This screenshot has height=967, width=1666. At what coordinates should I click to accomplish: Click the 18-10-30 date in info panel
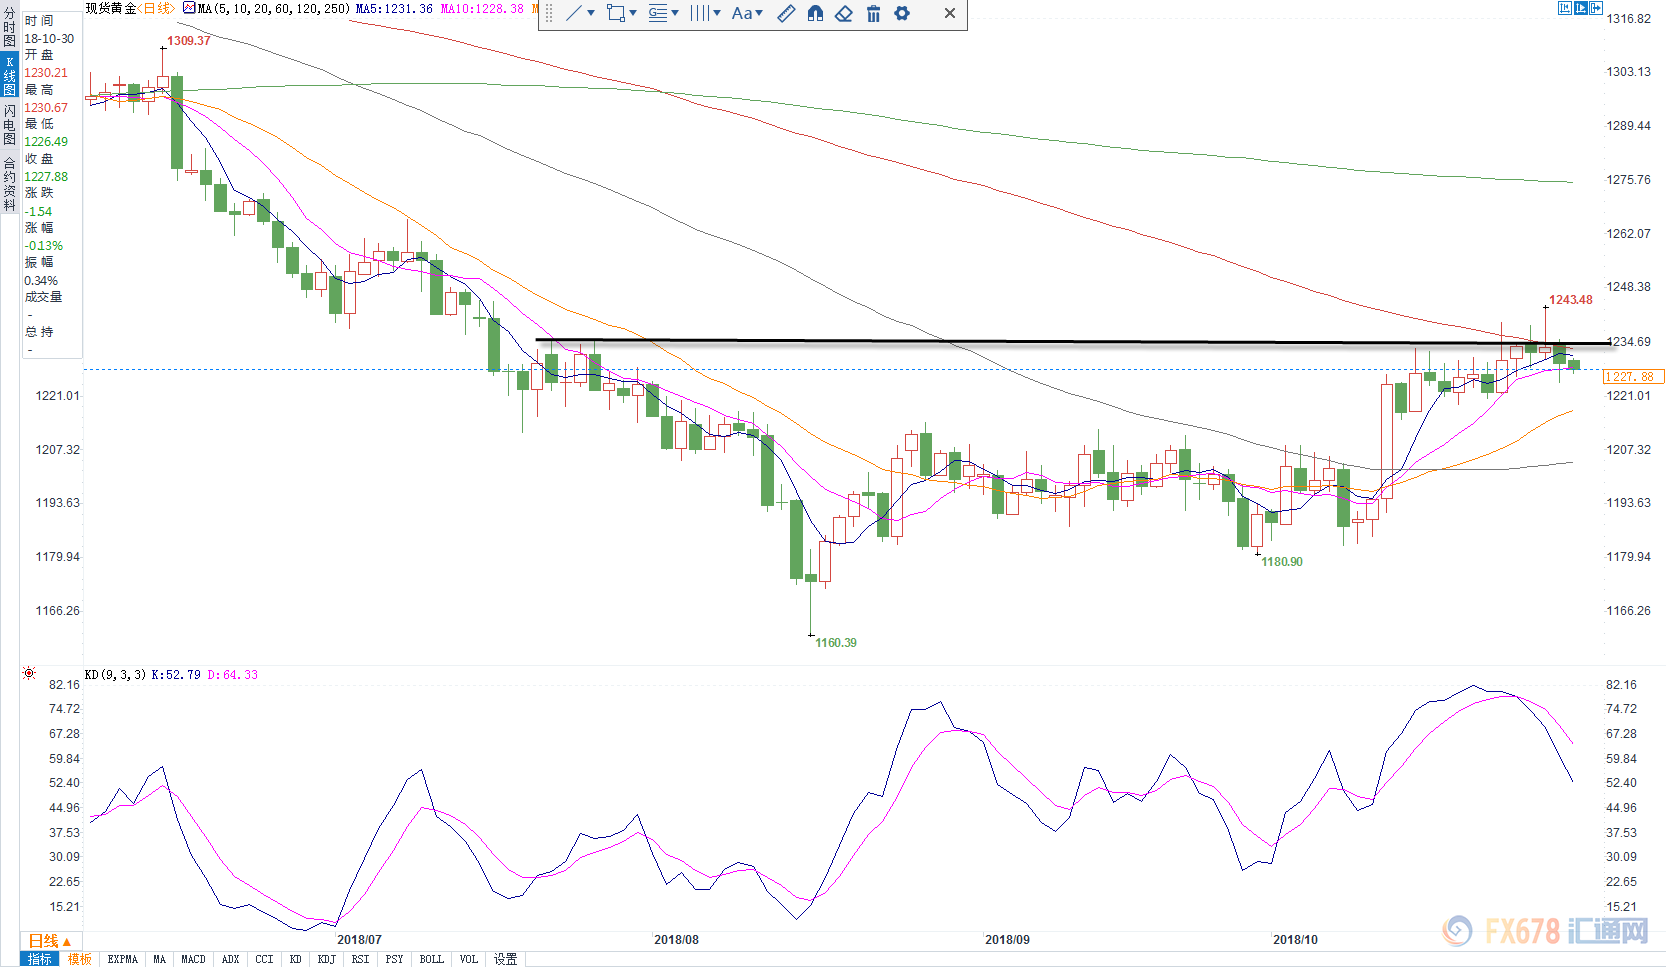[49, 39]
